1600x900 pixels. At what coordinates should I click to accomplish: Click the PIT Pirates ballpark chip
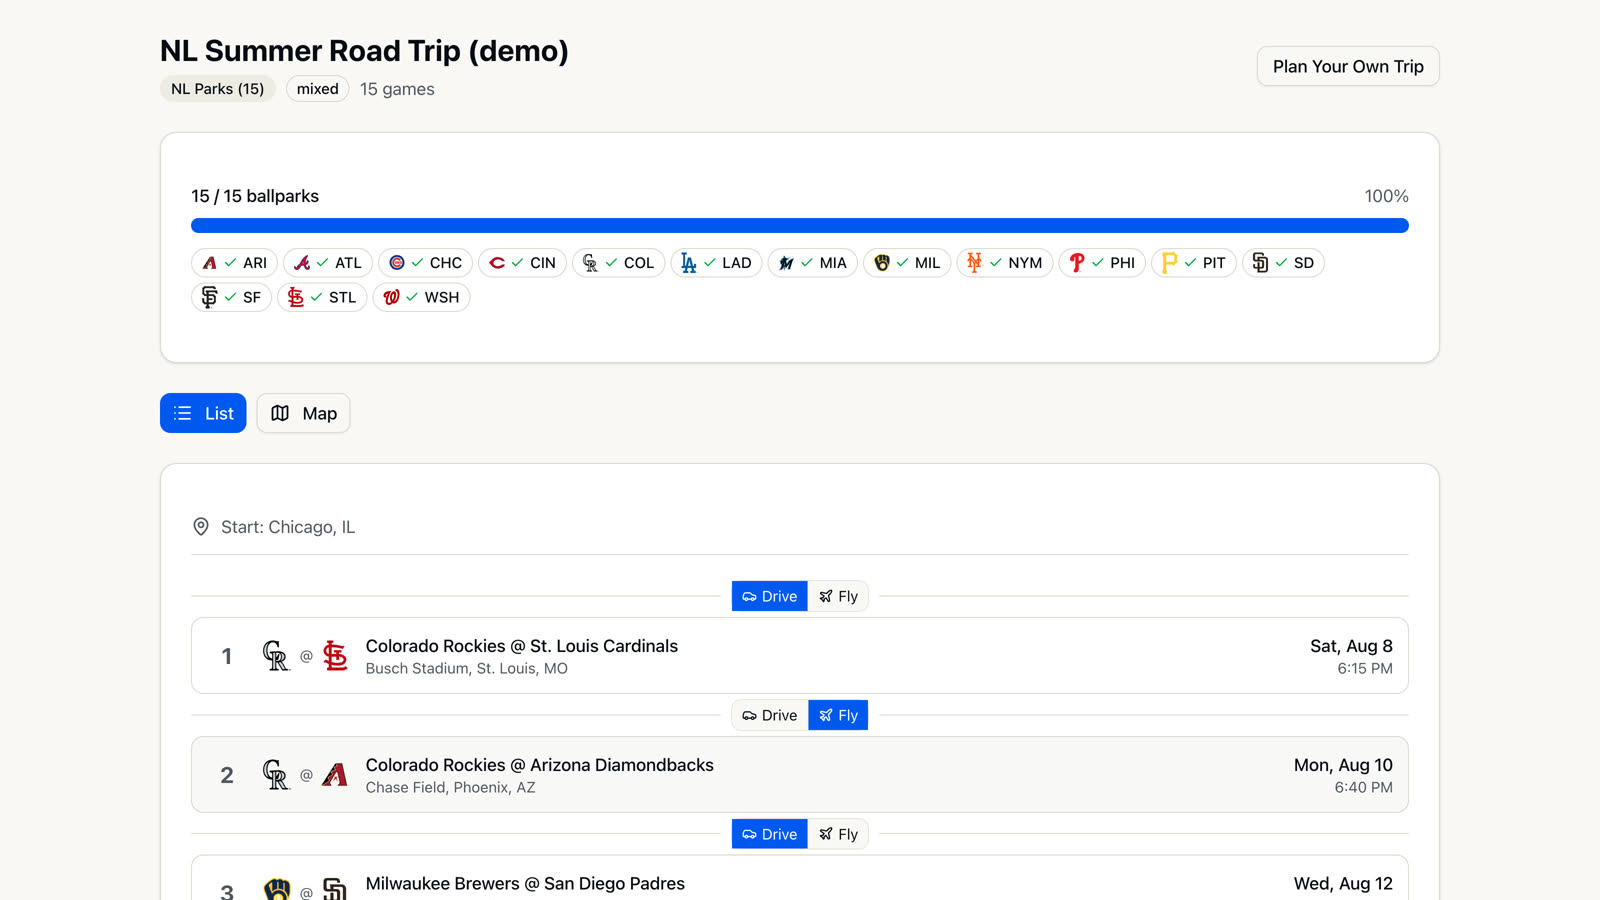1194,263
